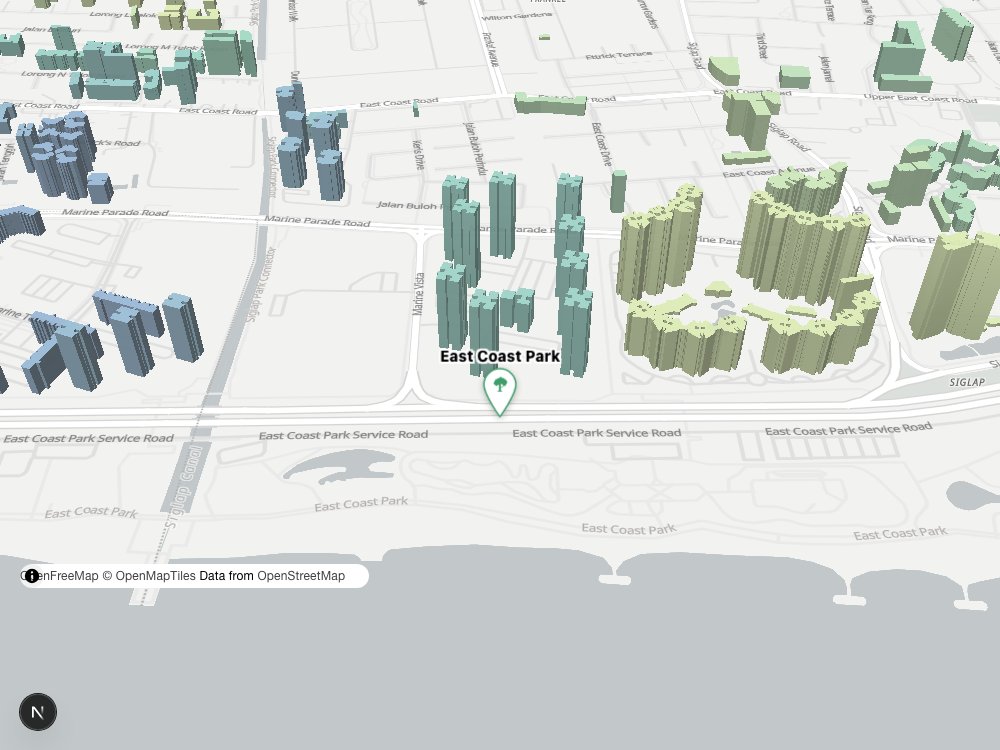Click the bold East Coast Park marker label
Screen dimensions: 1000x750
[500, 357]
